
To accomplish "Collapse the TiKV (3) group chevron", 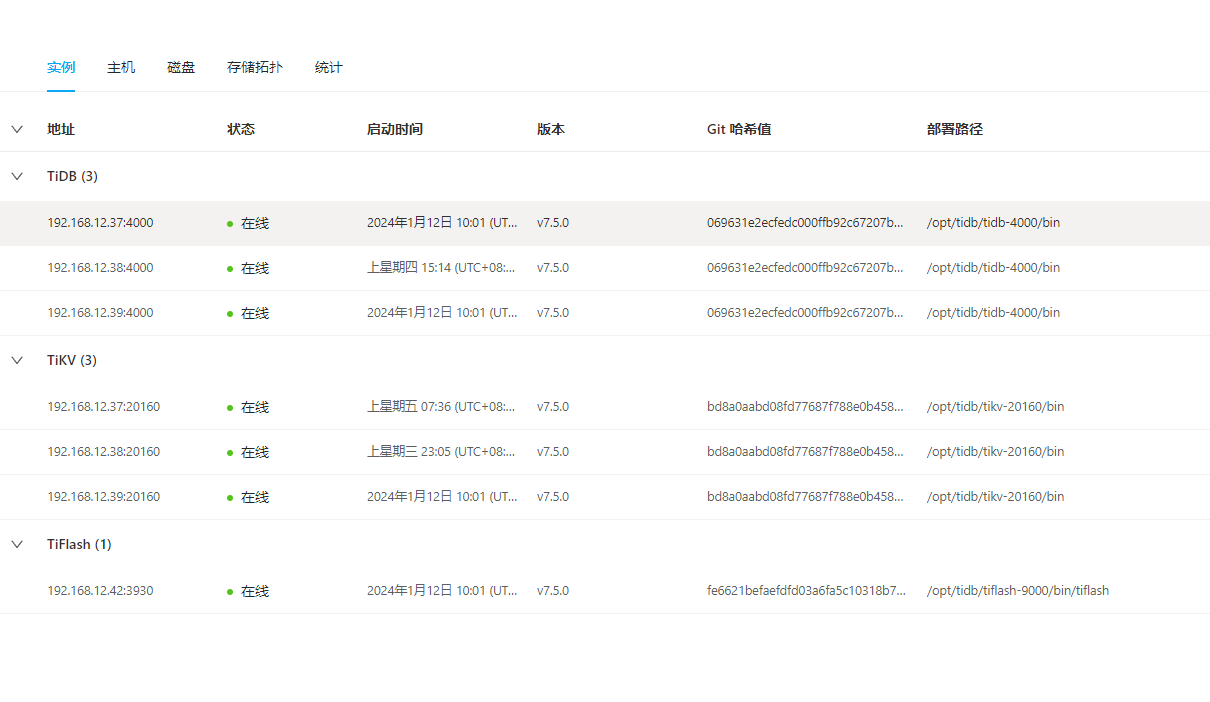I will (17, 360).
